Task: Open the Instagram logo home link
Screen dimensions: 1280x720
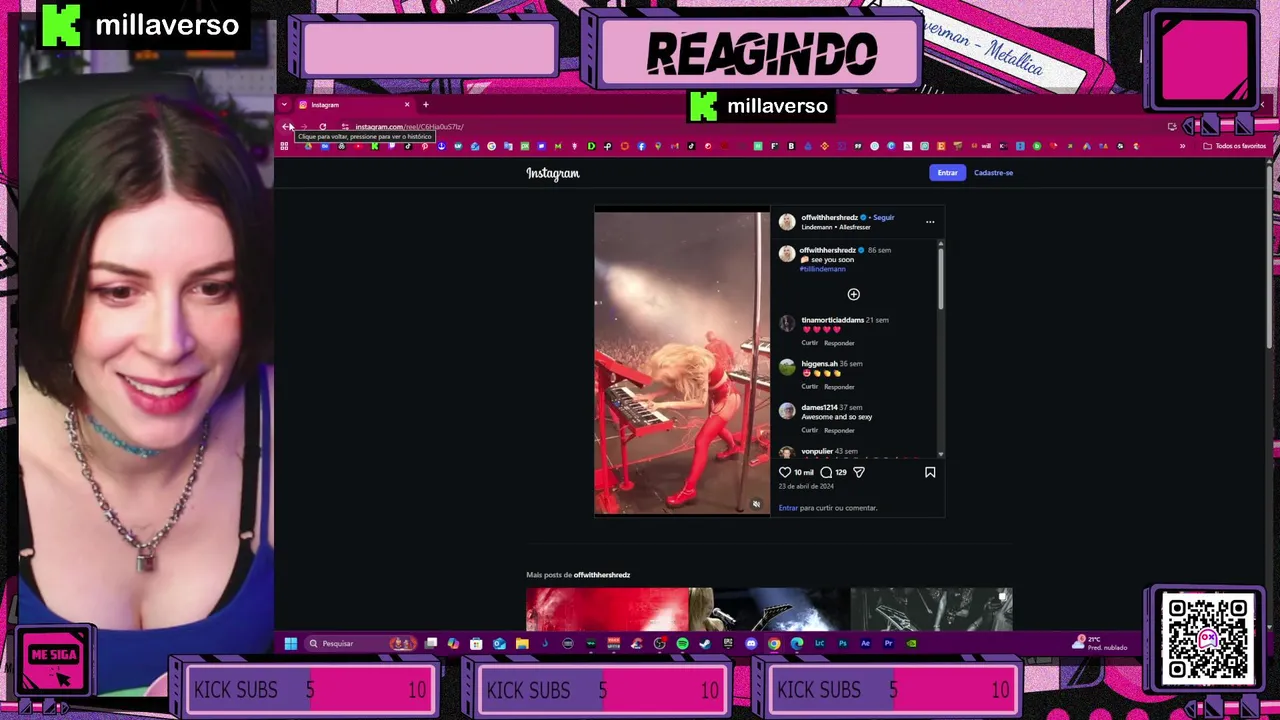Action: coord(553,173)
